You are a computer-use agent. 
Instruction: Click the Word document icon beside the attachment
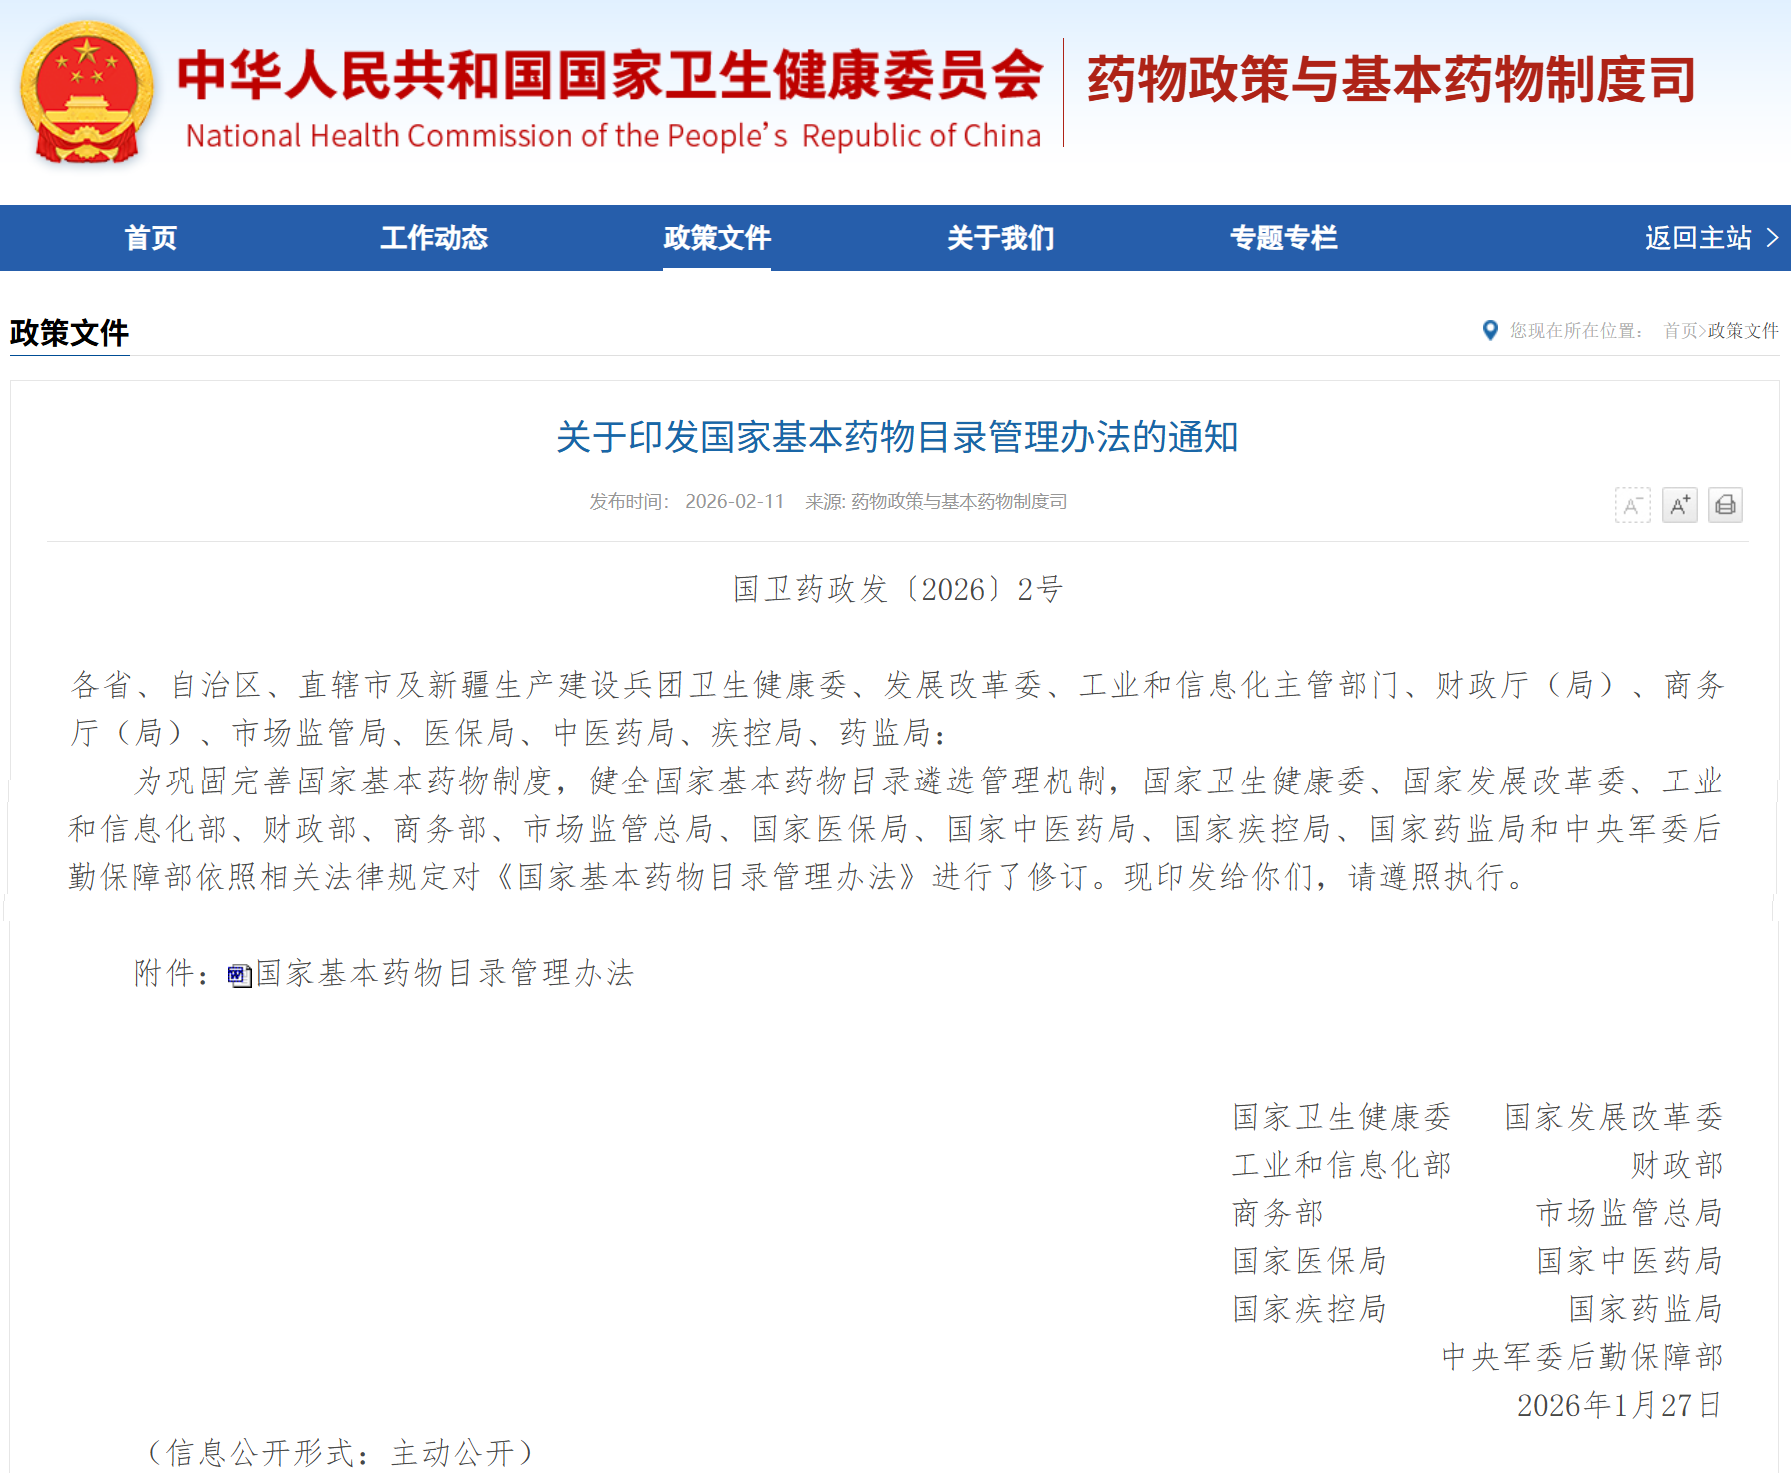pyautogui.click(x=239, y=975)
